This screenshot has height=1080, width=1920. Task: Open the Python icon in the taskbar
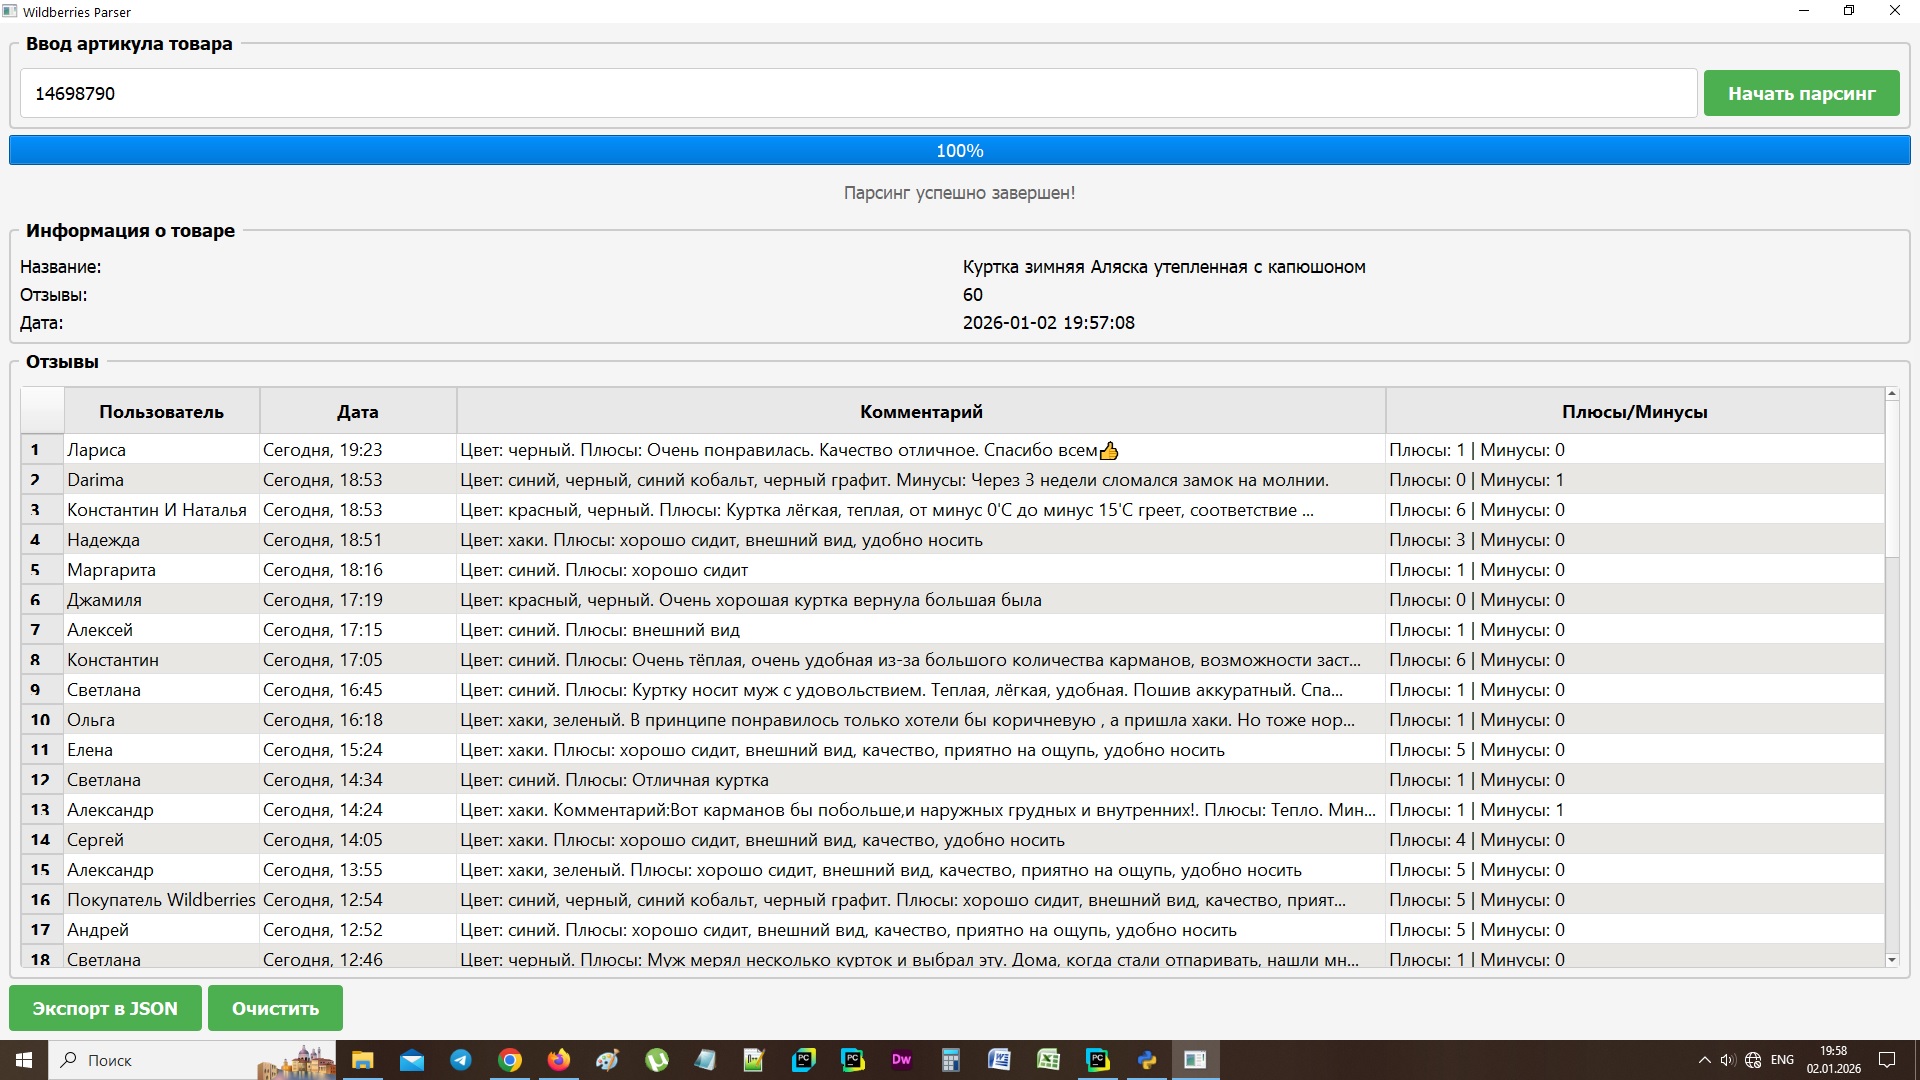pyautogui.click(x=1146, y=1060)
